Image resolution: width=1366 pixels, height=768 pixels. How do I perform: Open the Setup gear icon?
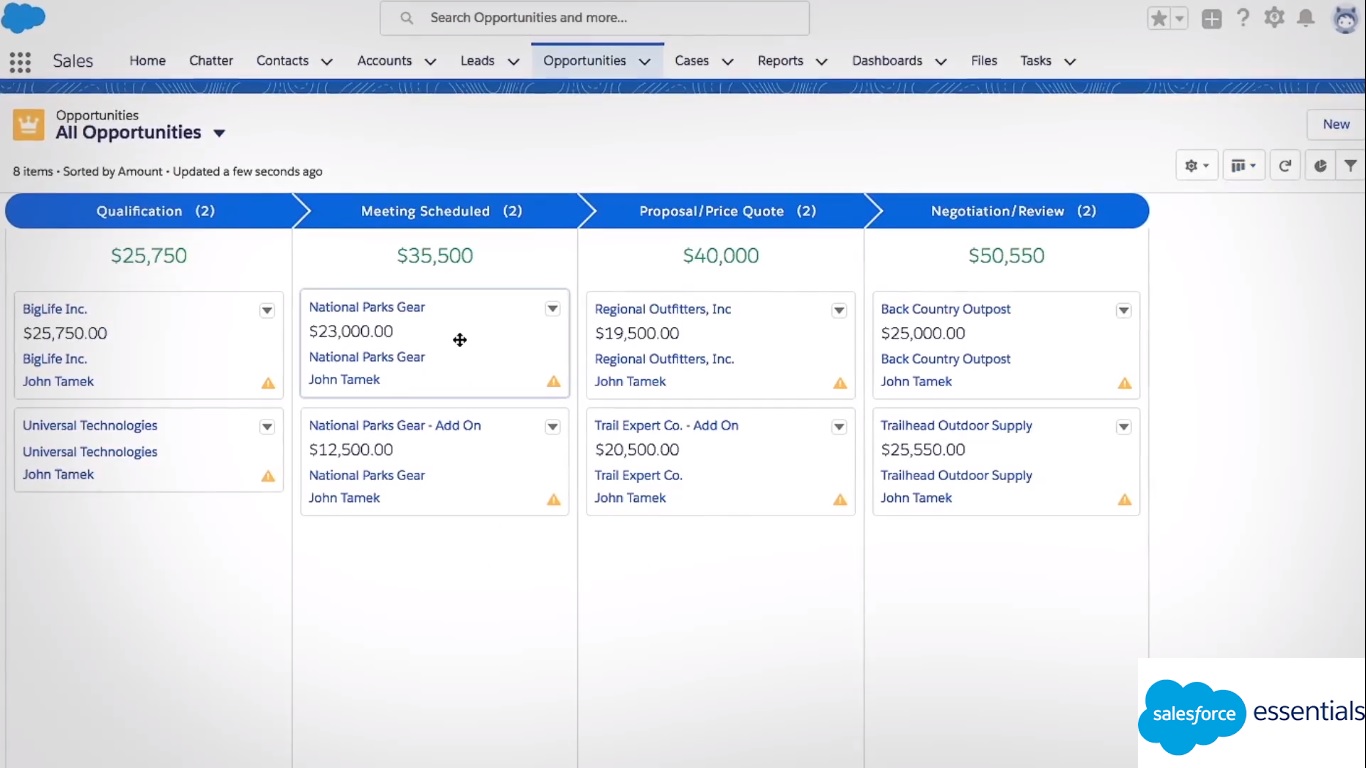pos(1274,18)
